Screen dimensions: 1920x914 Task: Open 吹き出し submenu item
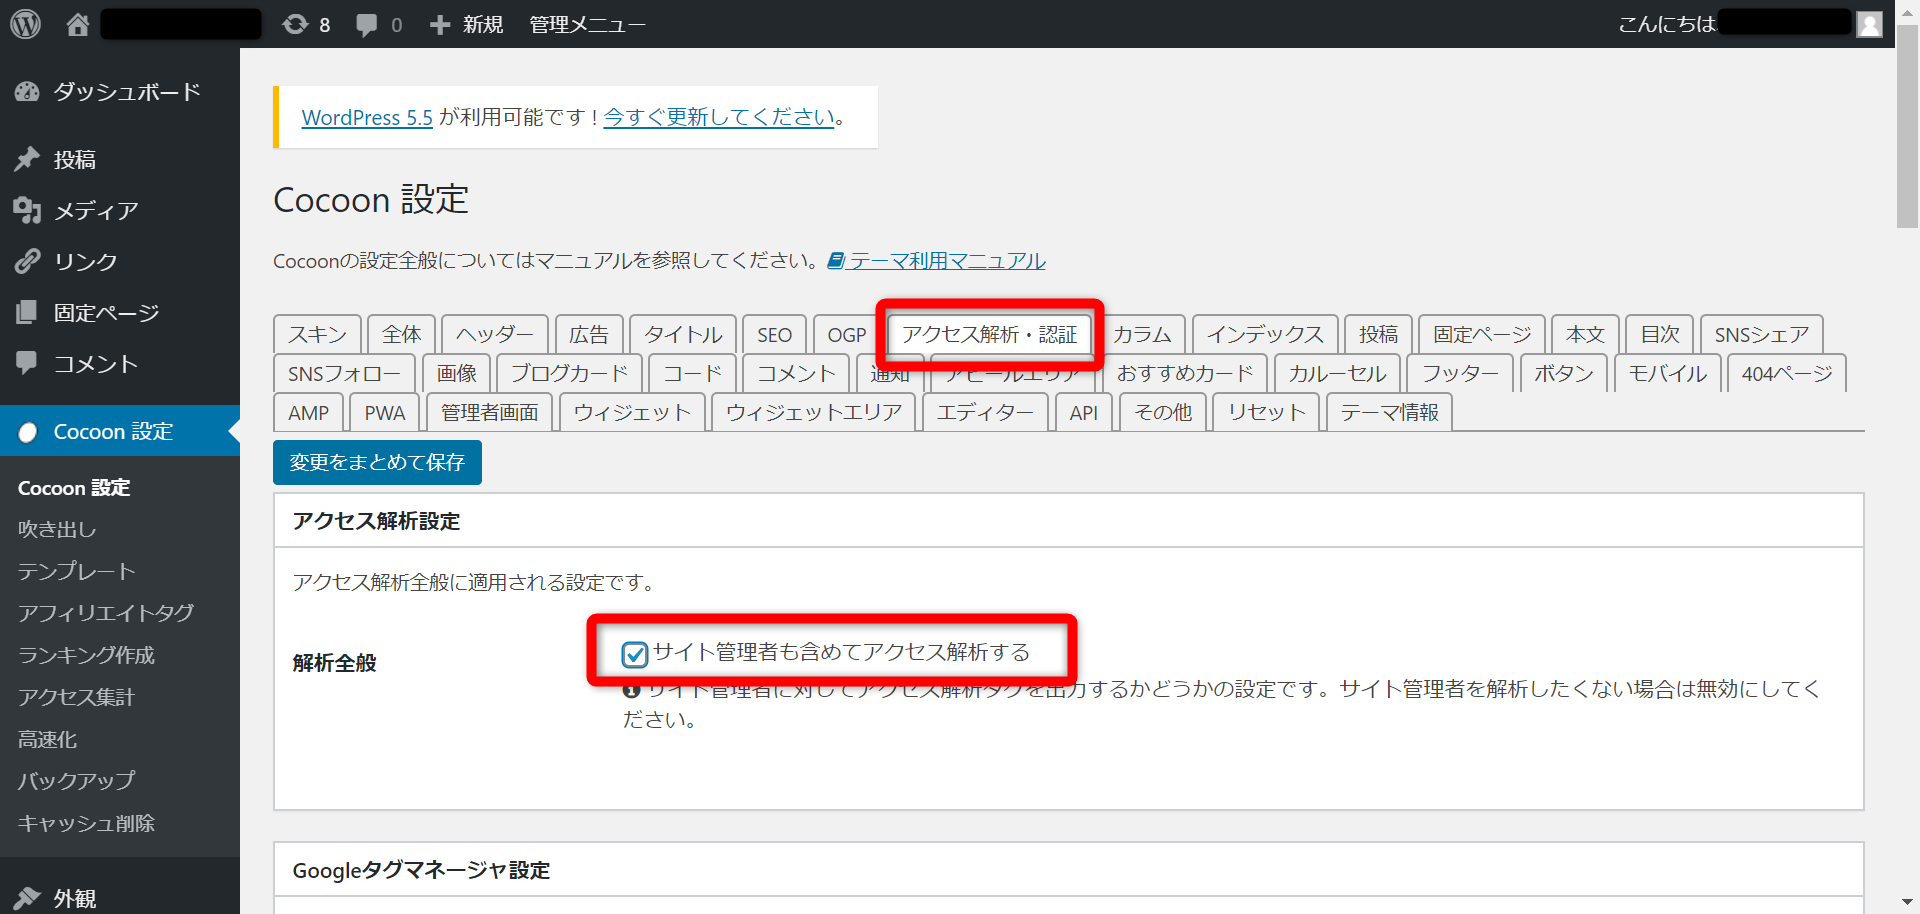57,529
